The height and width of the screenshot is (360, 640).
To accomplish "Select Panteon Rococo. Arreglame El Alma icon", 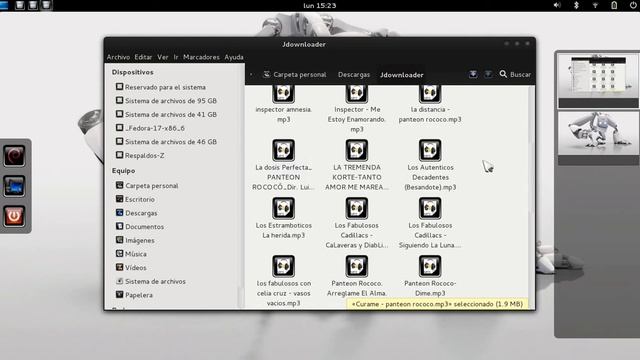I will tap(356, 266).
